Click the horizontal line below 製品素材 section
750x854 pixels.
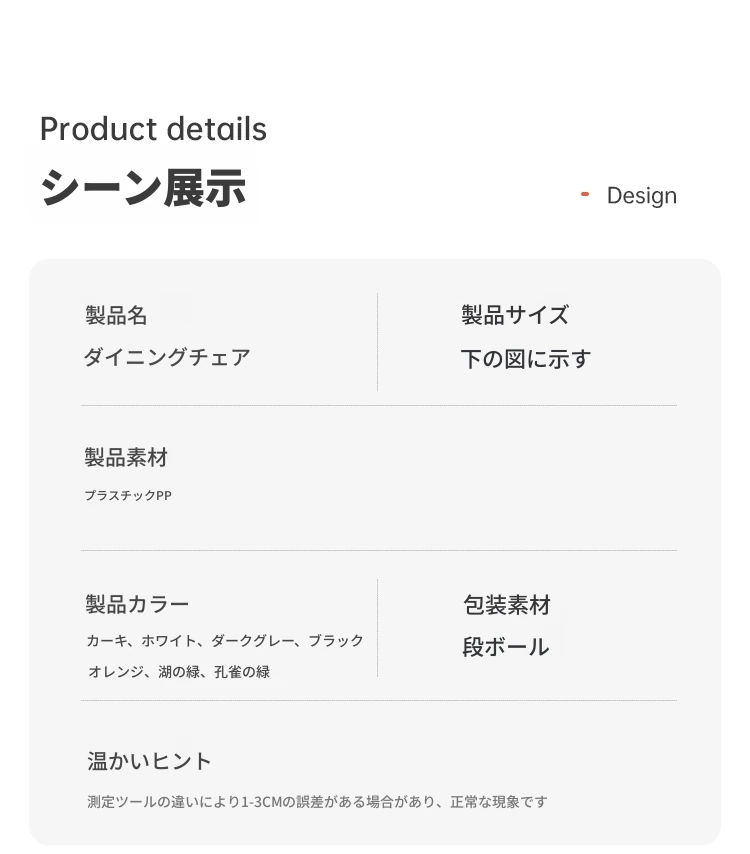click(x=379, y=551)
